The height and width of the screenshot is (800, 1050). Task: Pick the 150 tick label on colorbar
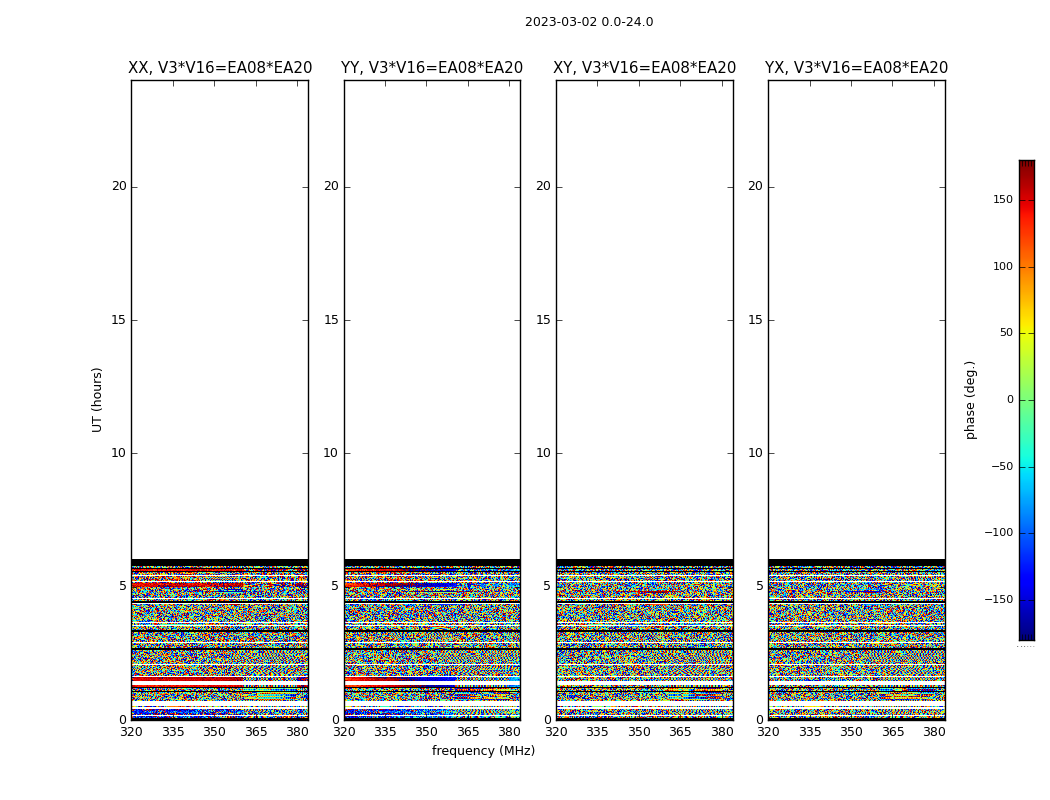click(x=1003, y=199)
